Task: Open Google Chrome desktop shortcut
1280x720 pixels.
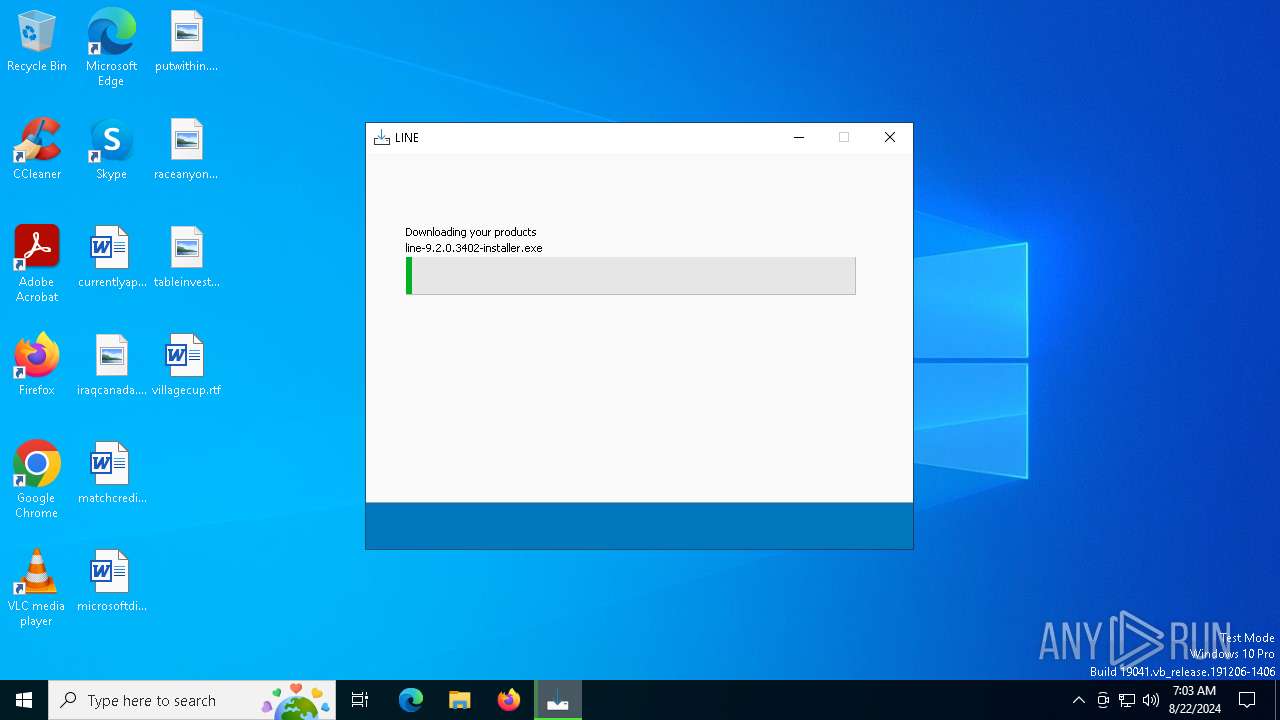Action: click(37, 479)
